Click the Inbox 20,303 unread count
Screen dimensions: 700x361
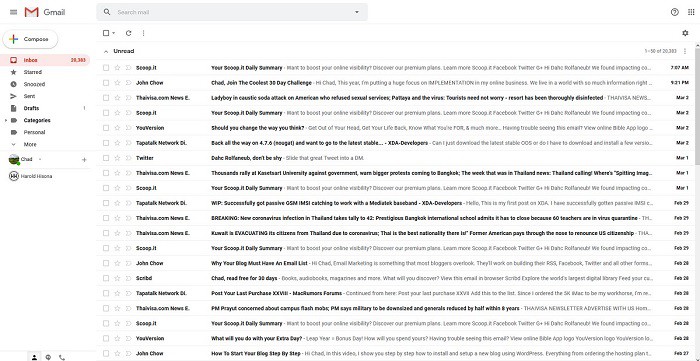click(78, 60)
